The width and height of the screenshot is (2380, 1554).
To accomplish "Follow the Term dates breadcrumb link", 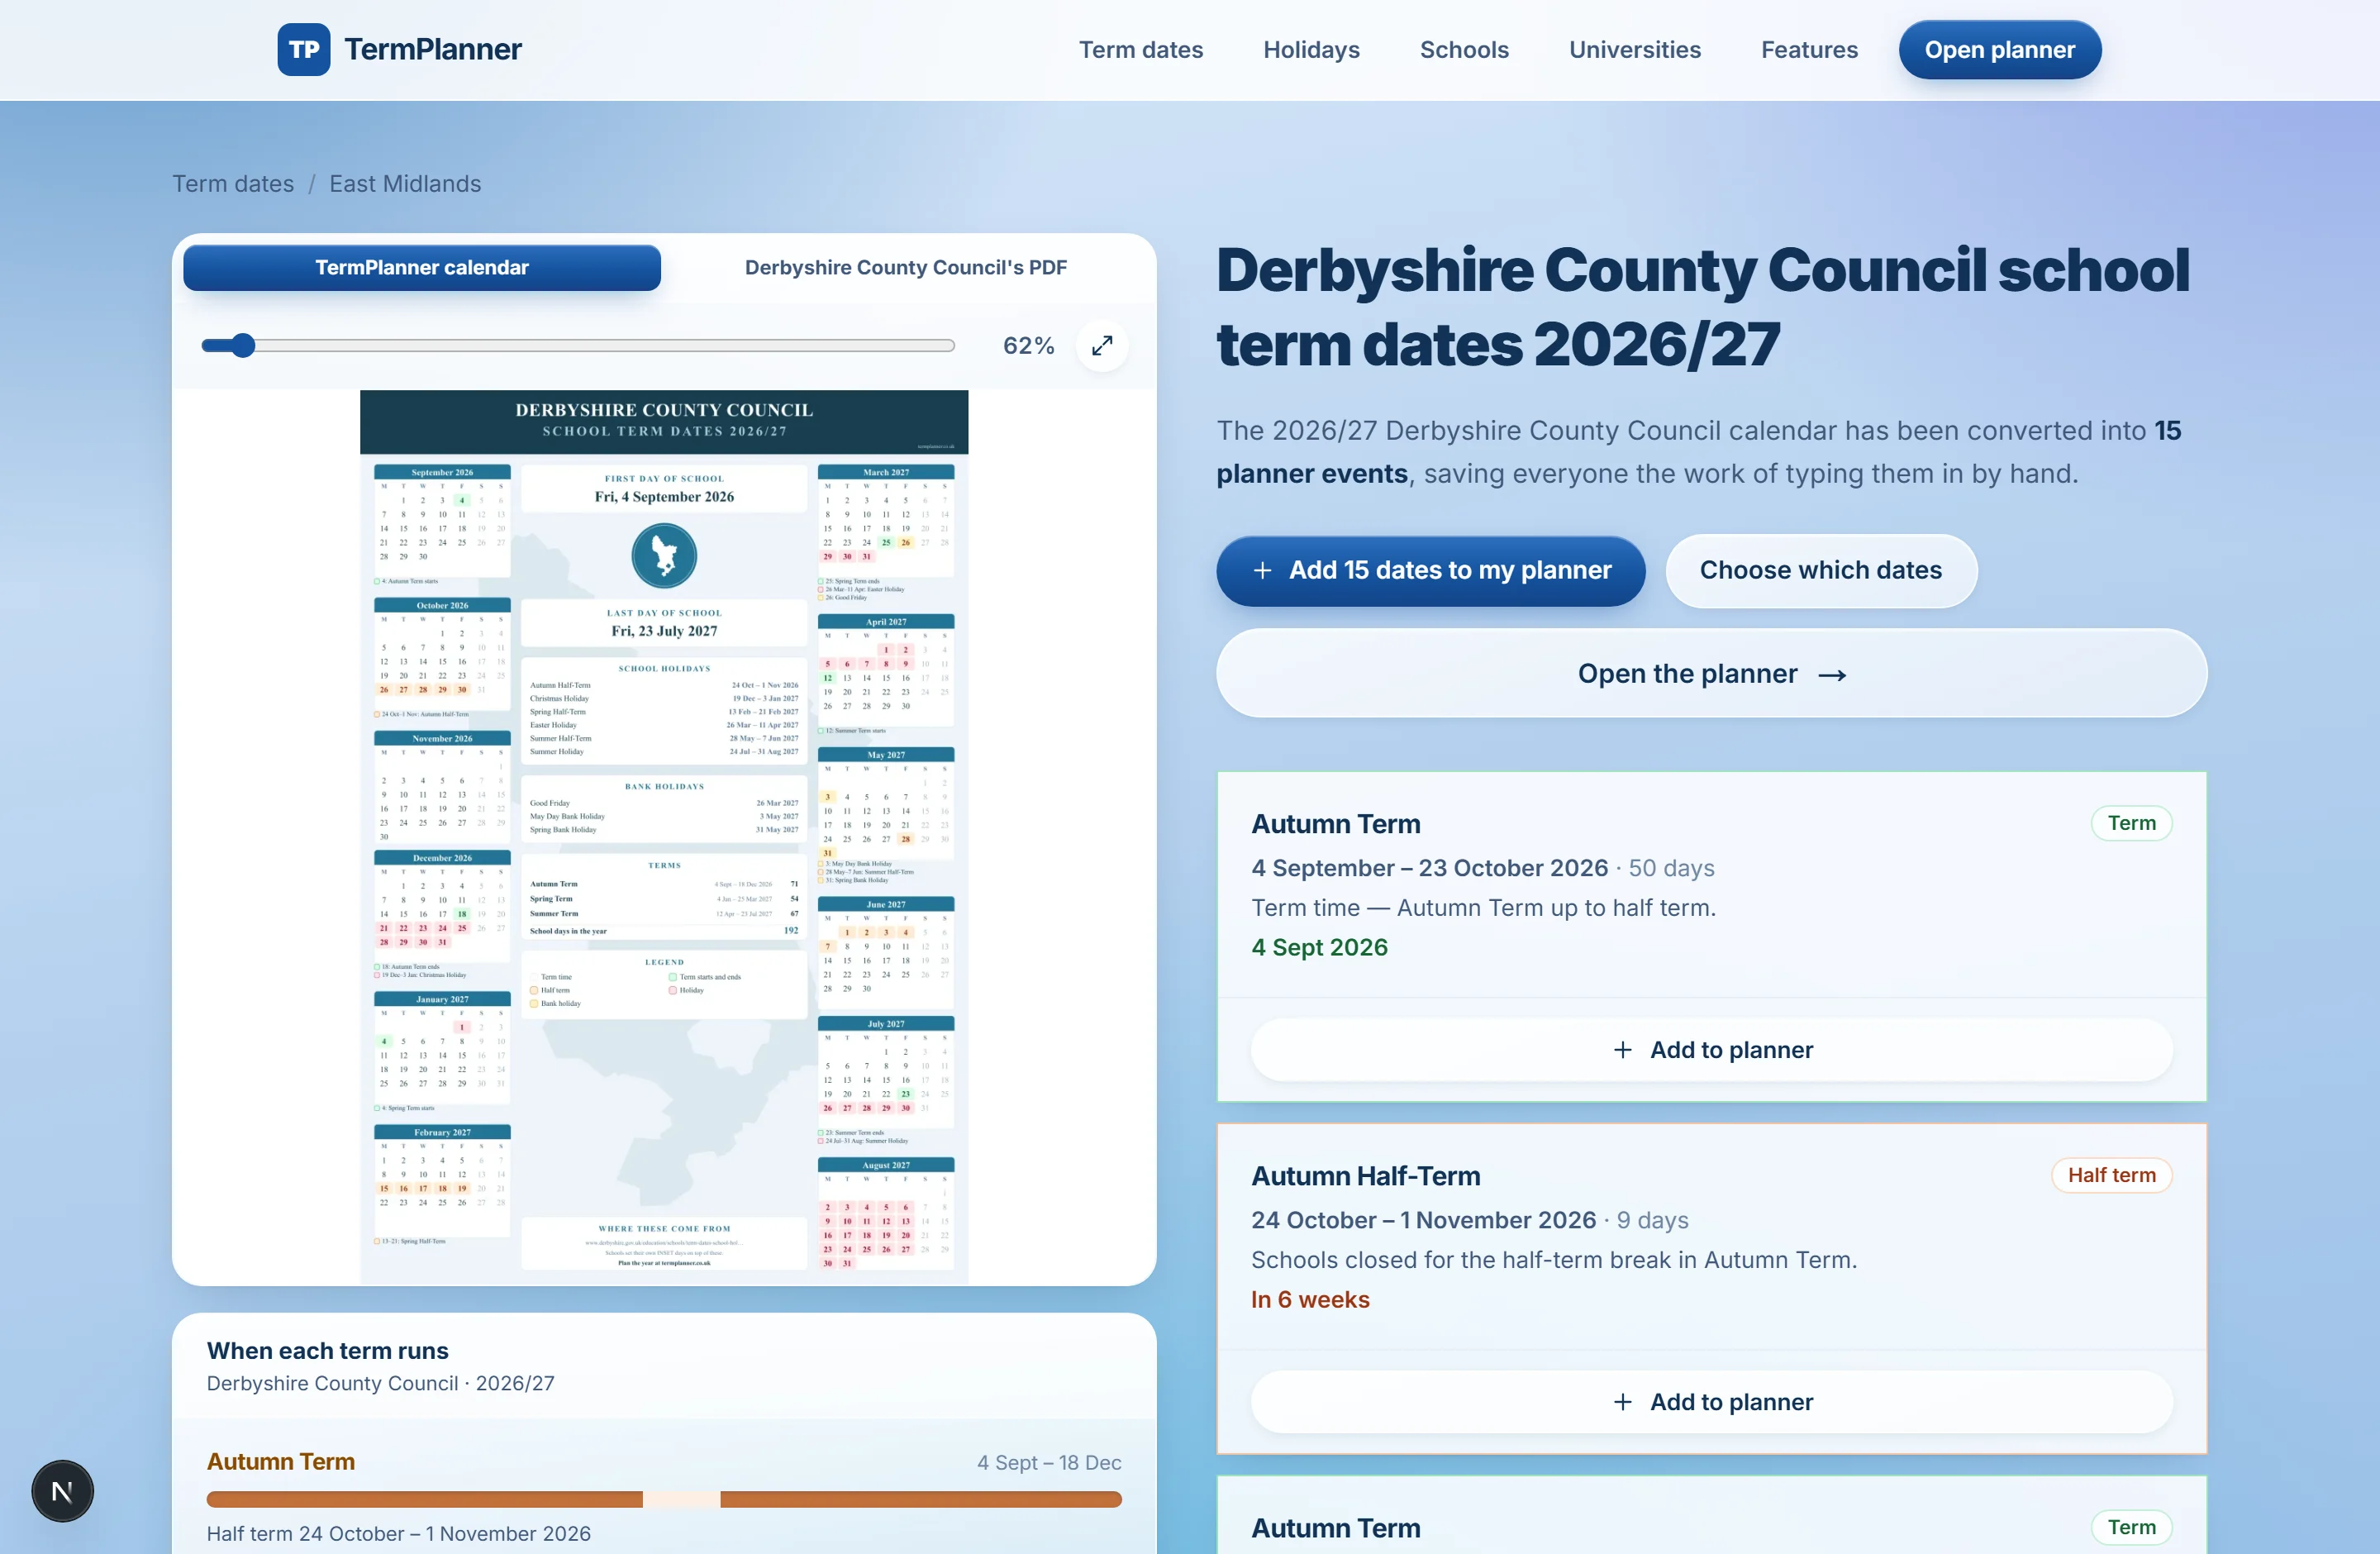I will coord(233,184).
